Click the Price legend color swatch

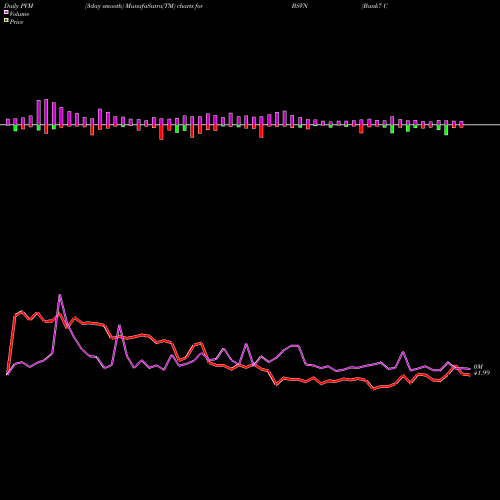pos(6,20)
